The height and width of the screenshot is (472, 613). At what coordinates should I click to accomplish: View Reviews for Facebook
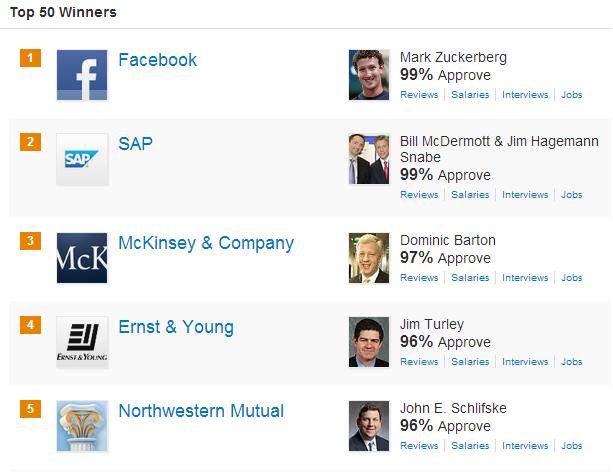pos(419,95)
